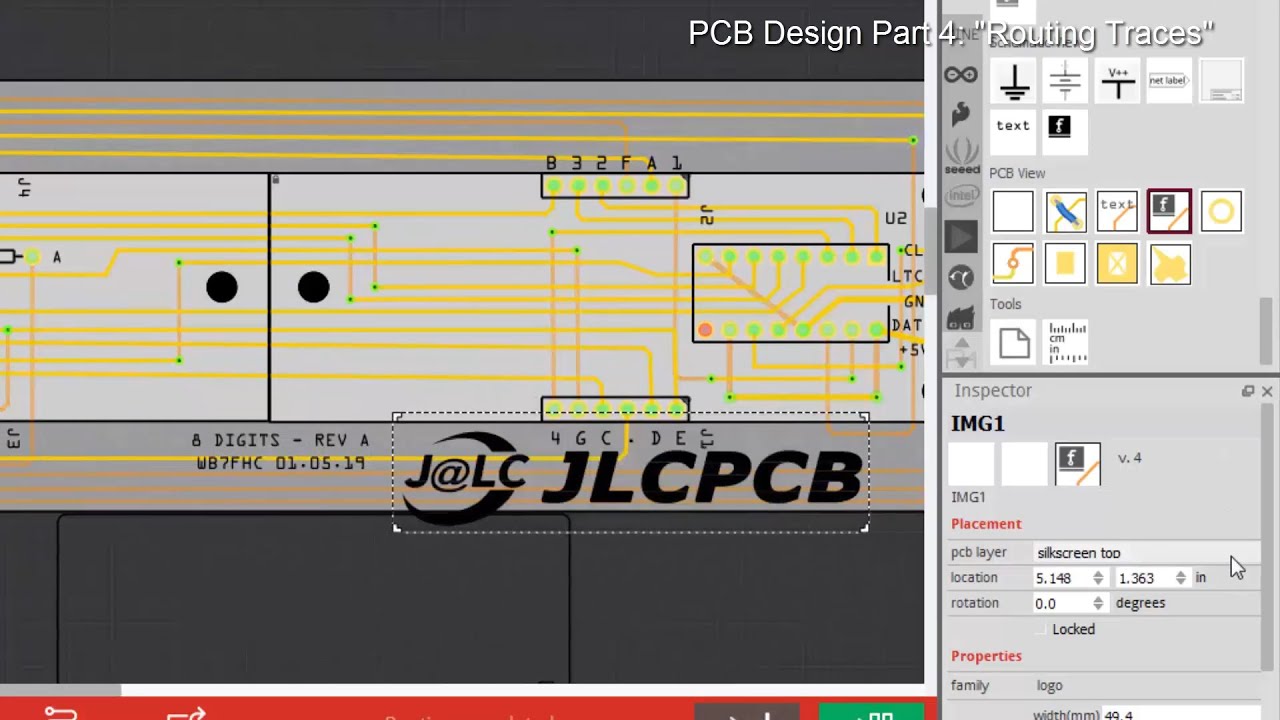Select the blank PCB board part
This screenshot has height=720, width=1280.
tap(1013, 212)
